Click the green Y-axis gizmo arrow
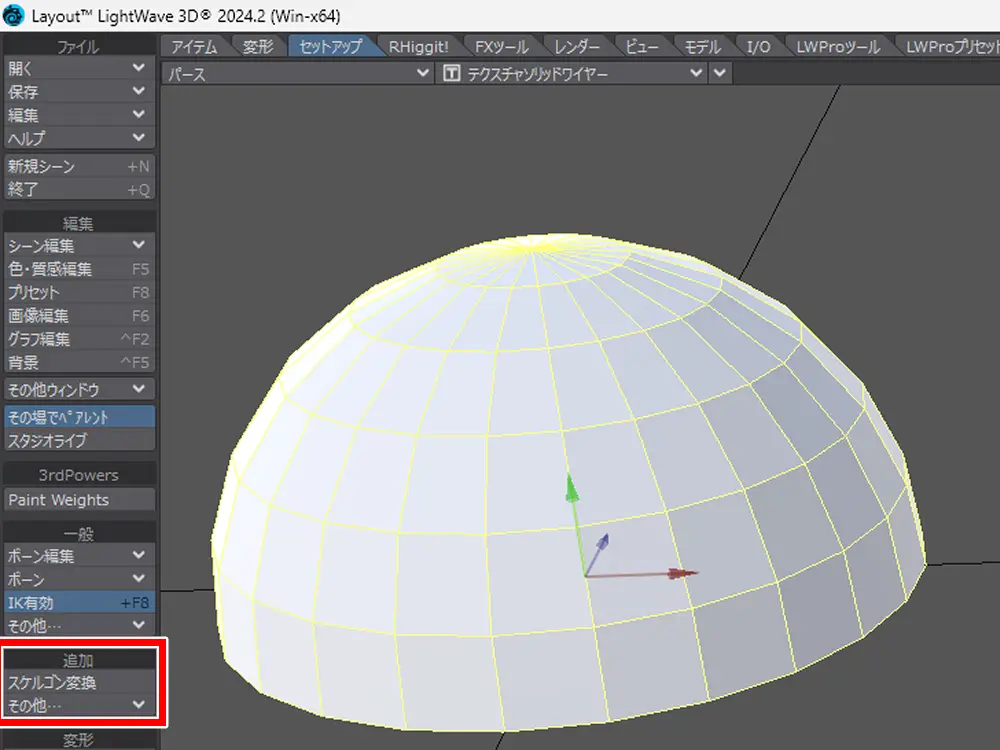 [x=571, y=488]
